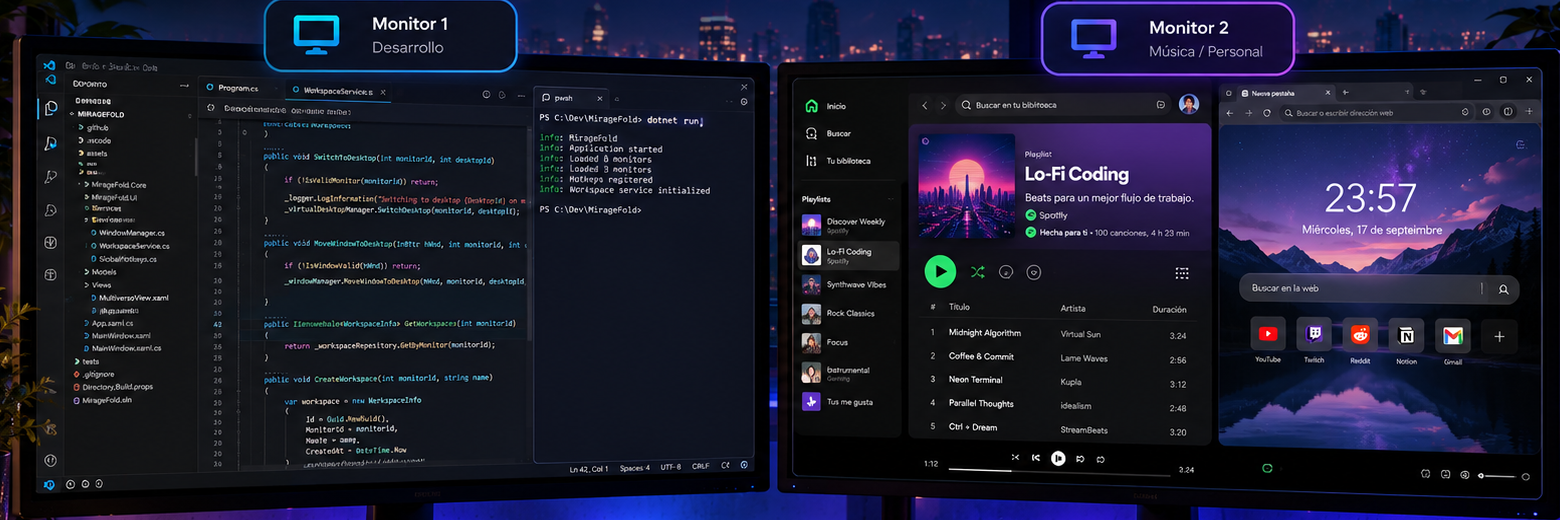Image resolution: width=1560 pixels, height=520 pixels.
Task: Click the browser back arrow
Action: tap(1232, 113)
